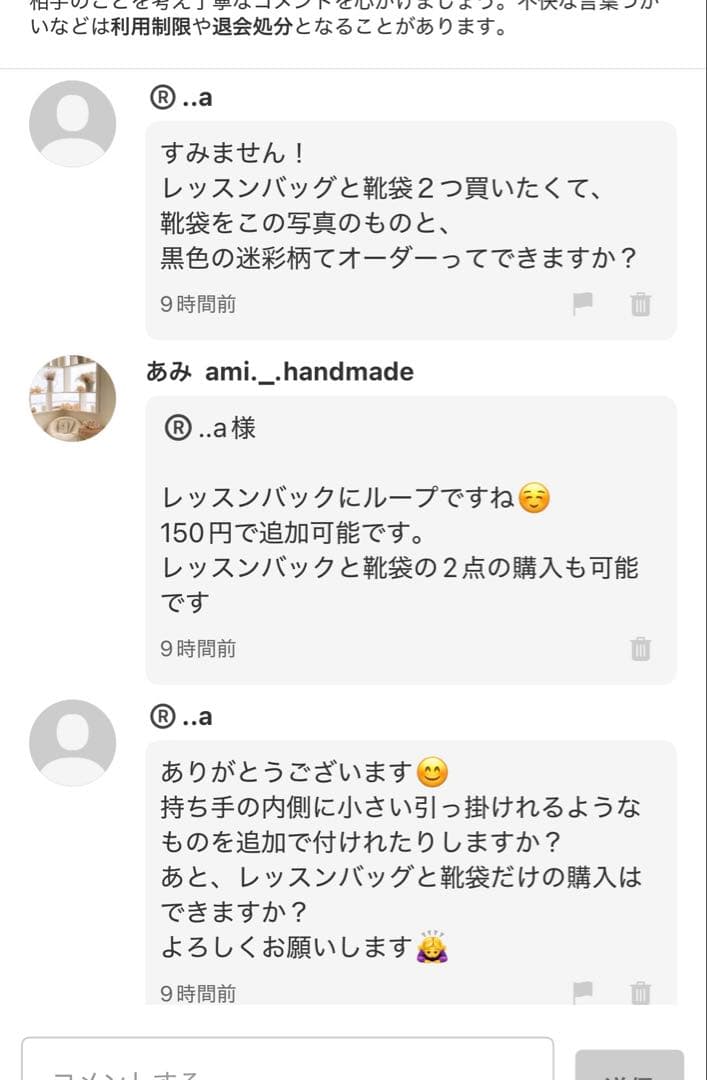Flag the last comment from Ⓡ..a
Screen dimensions: 707x1080
coord(585,992)
